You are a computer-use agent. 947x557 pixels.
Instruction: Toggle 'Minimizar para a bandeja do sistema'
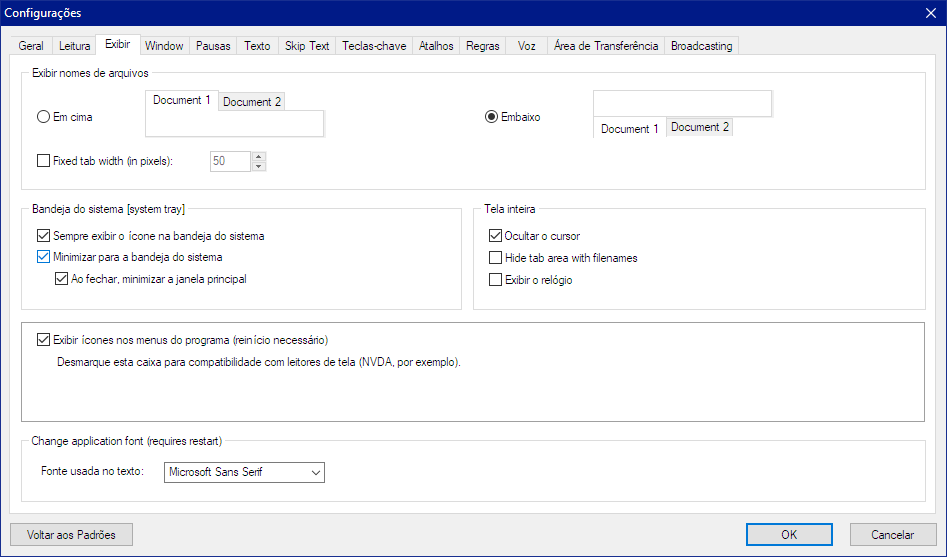43,257
